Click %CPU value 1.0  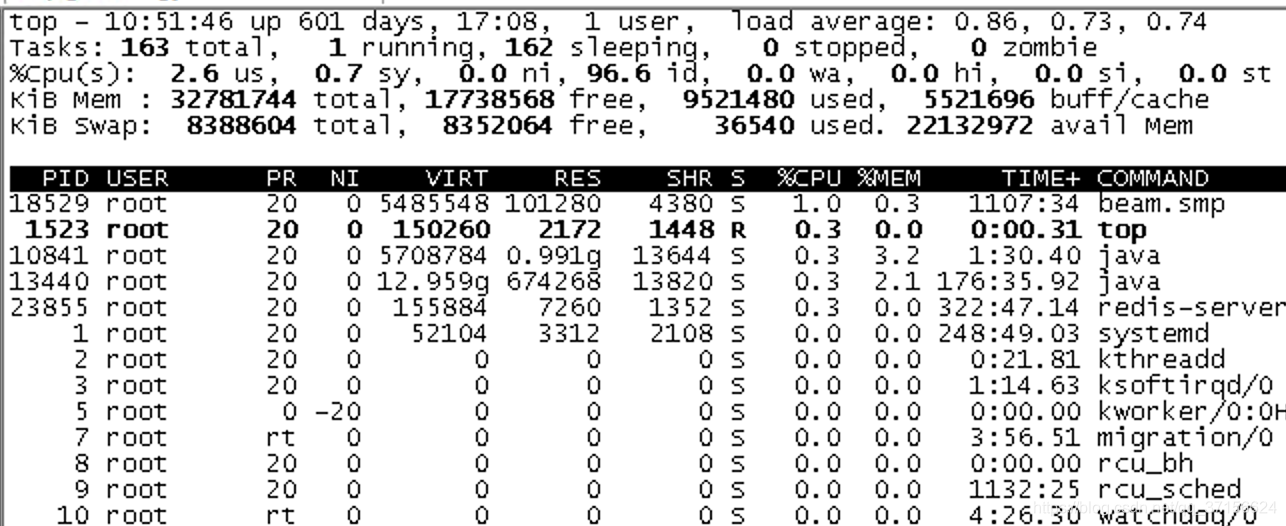pos(819,204)
